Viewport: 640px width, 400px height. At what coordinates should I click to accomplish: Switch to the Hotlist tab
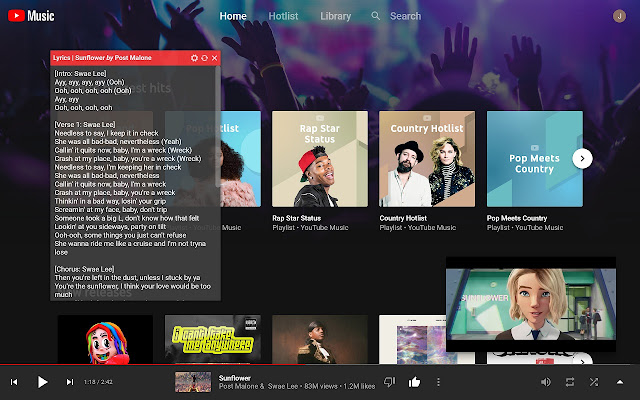point(283,16)
